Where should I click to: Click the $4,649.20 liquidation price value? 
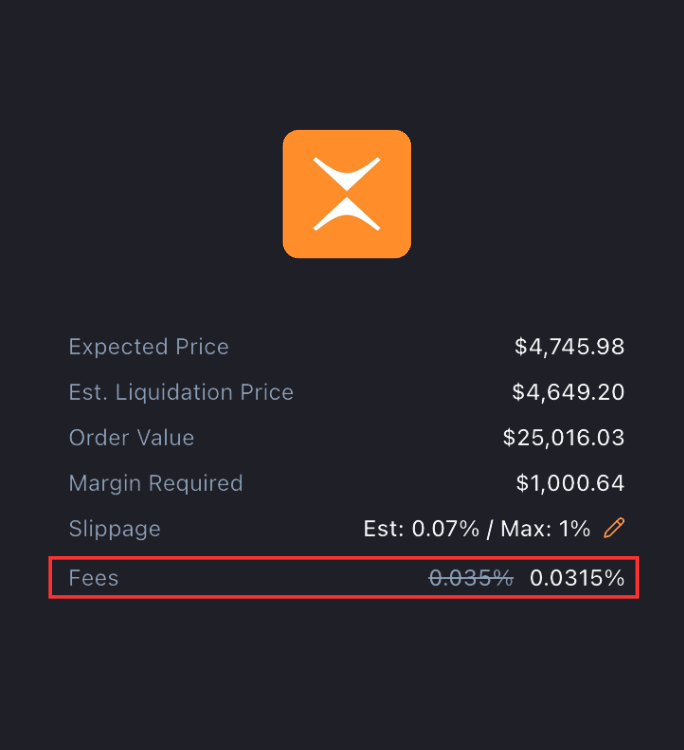click(x=568, y=392)
